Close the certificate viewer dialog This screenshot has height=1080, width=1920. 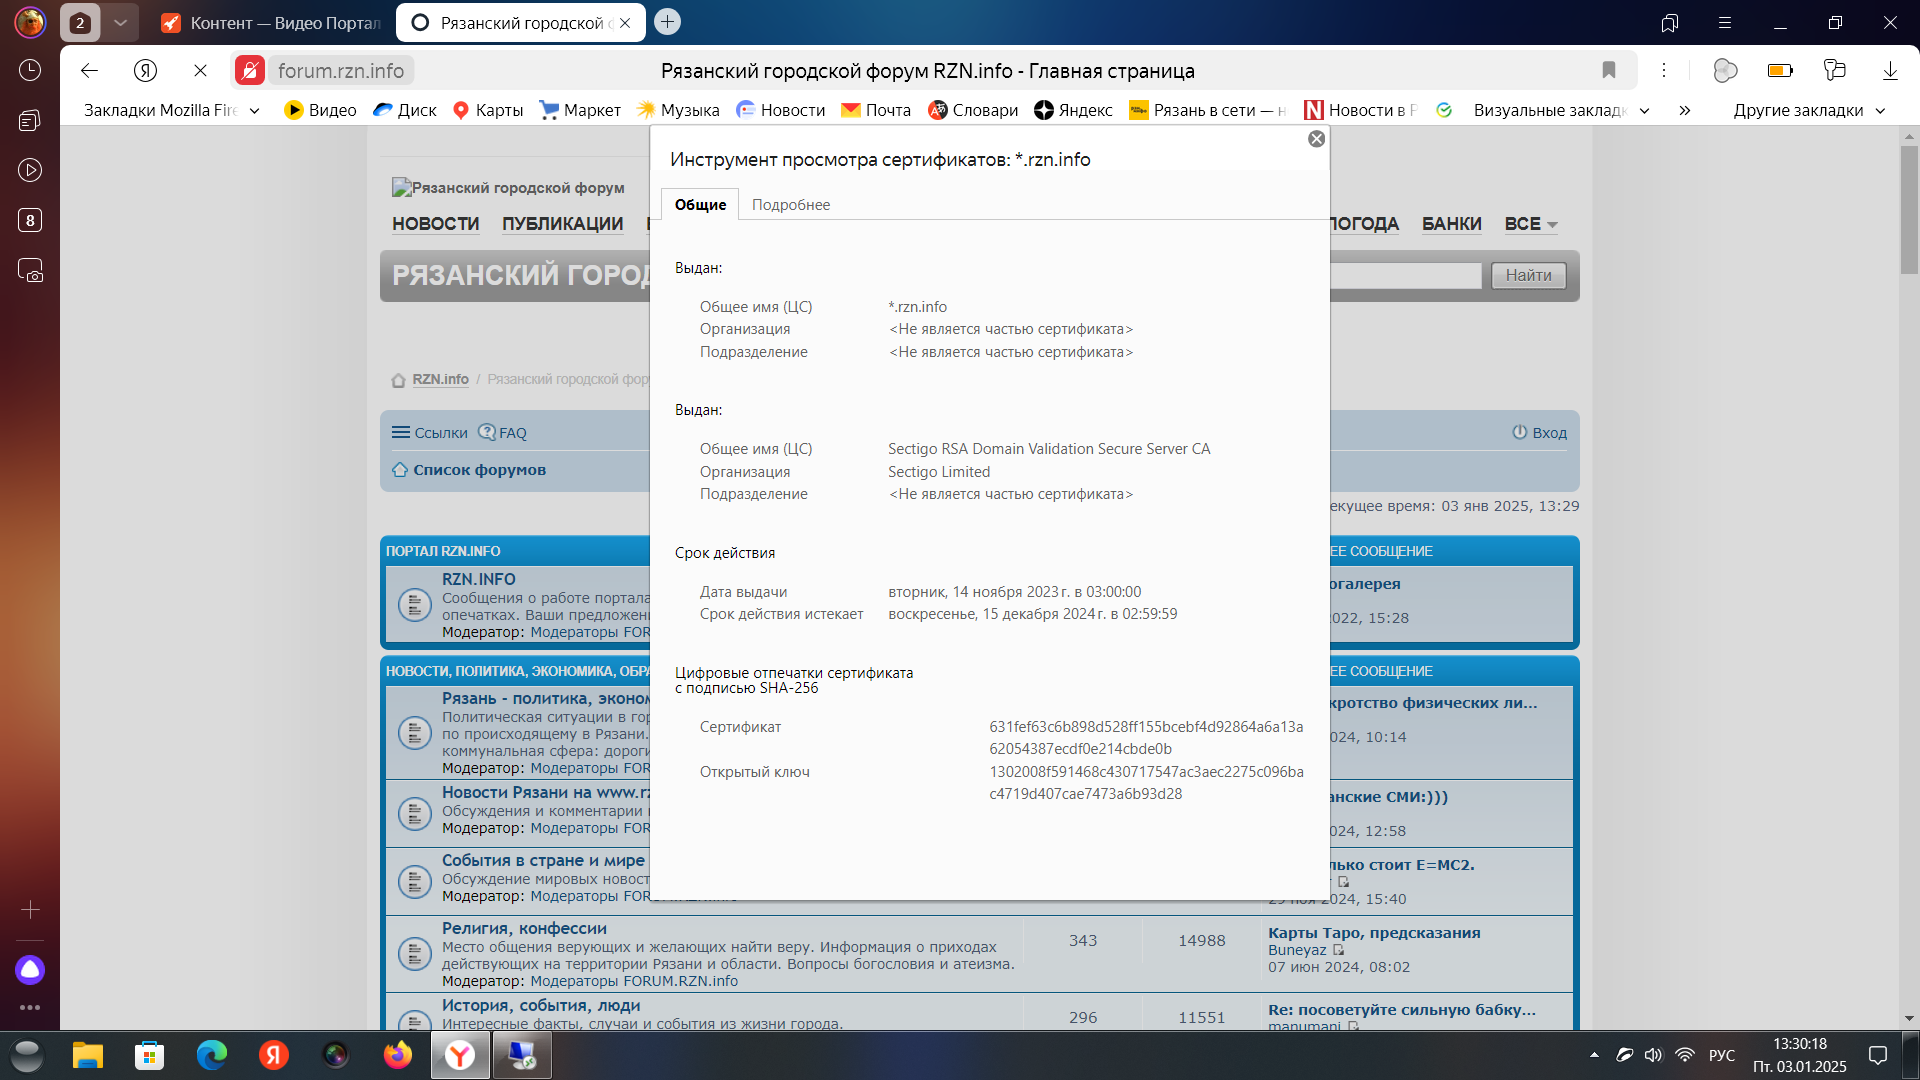1316,139
